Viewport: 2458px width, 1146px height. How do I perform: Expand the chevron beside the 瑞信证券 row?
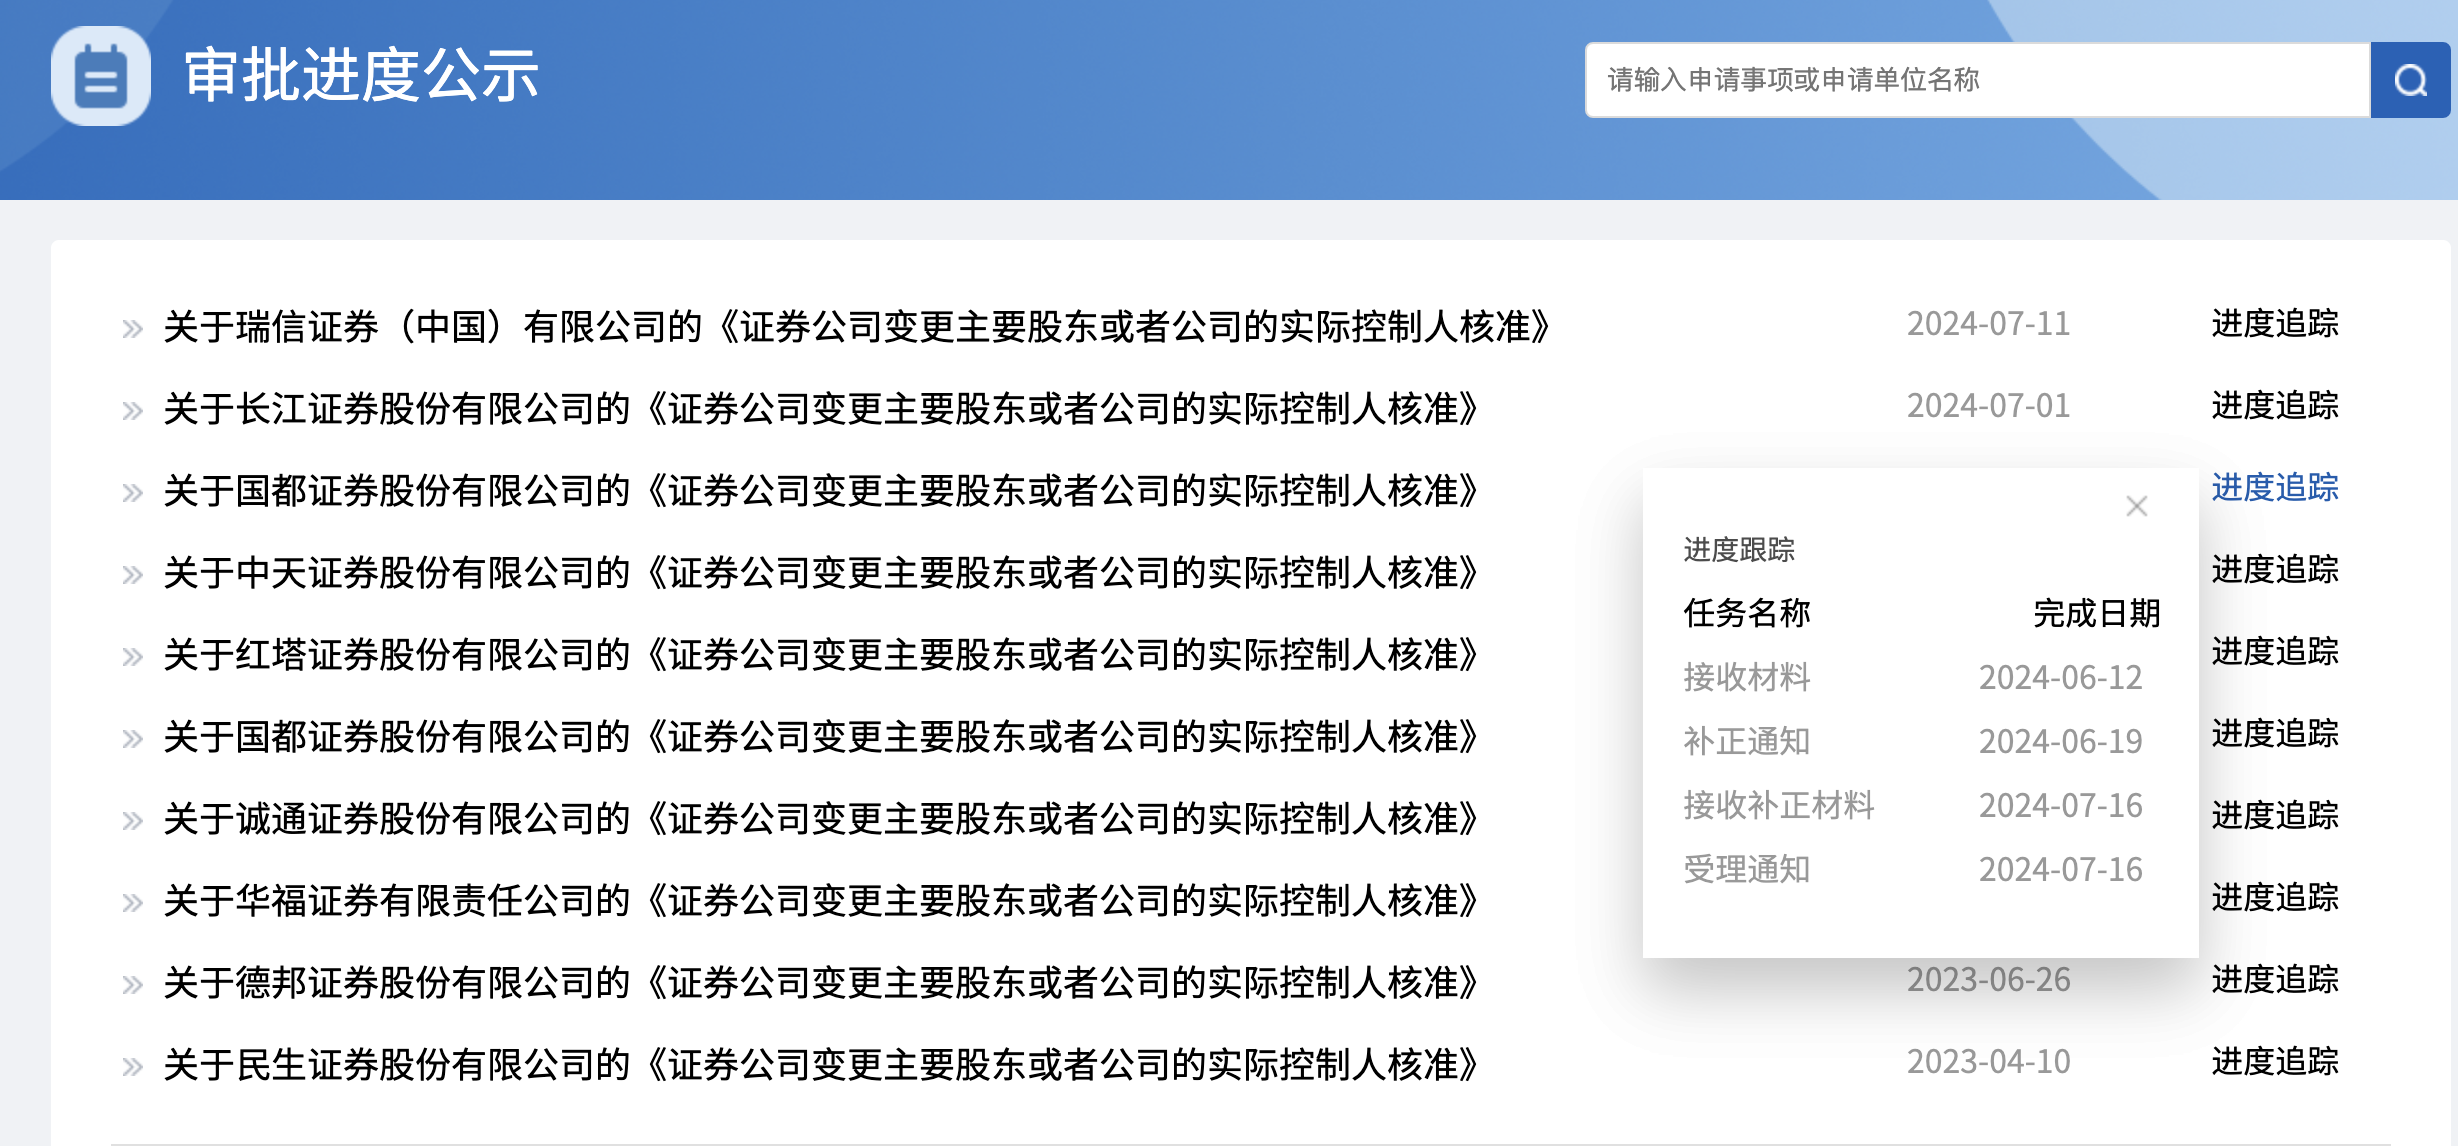pyautogui.click(x=131, y=327)
